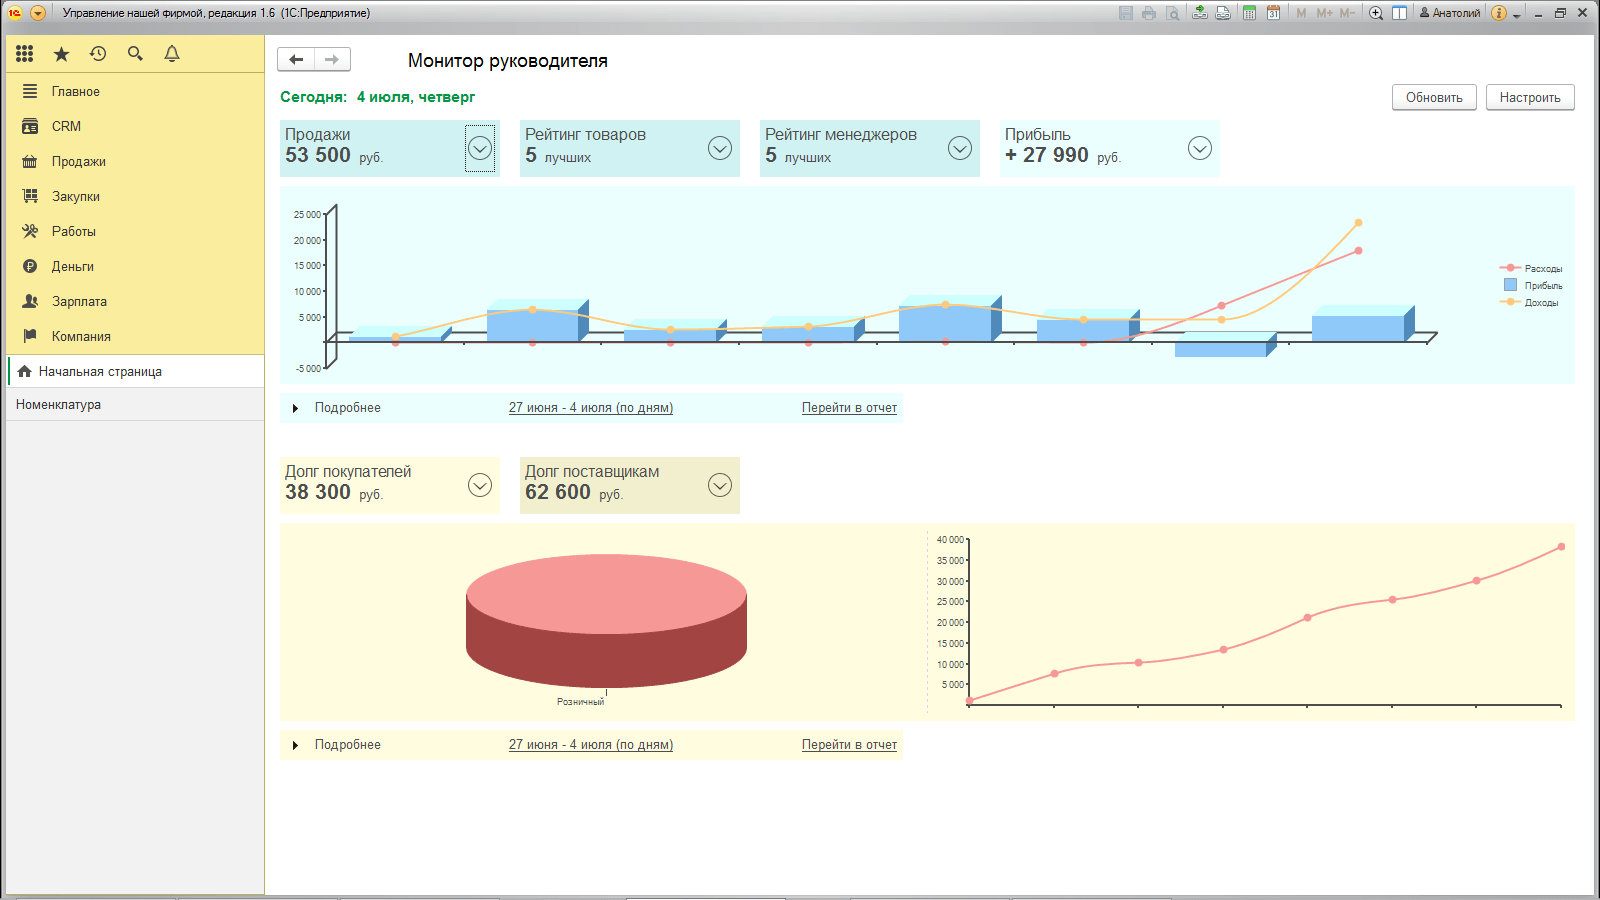Open the Calculator icon
The image size is (1600, 900).
coord(1249,13)
